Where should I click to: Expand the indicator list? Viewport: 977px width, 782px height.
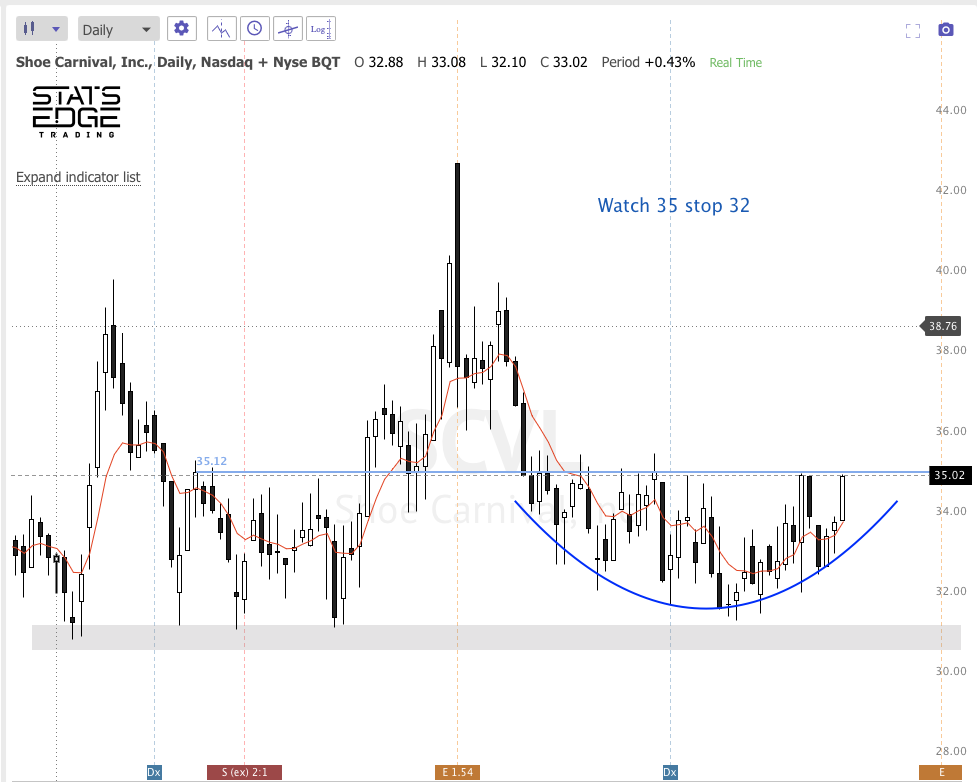[x=78, y=177]
